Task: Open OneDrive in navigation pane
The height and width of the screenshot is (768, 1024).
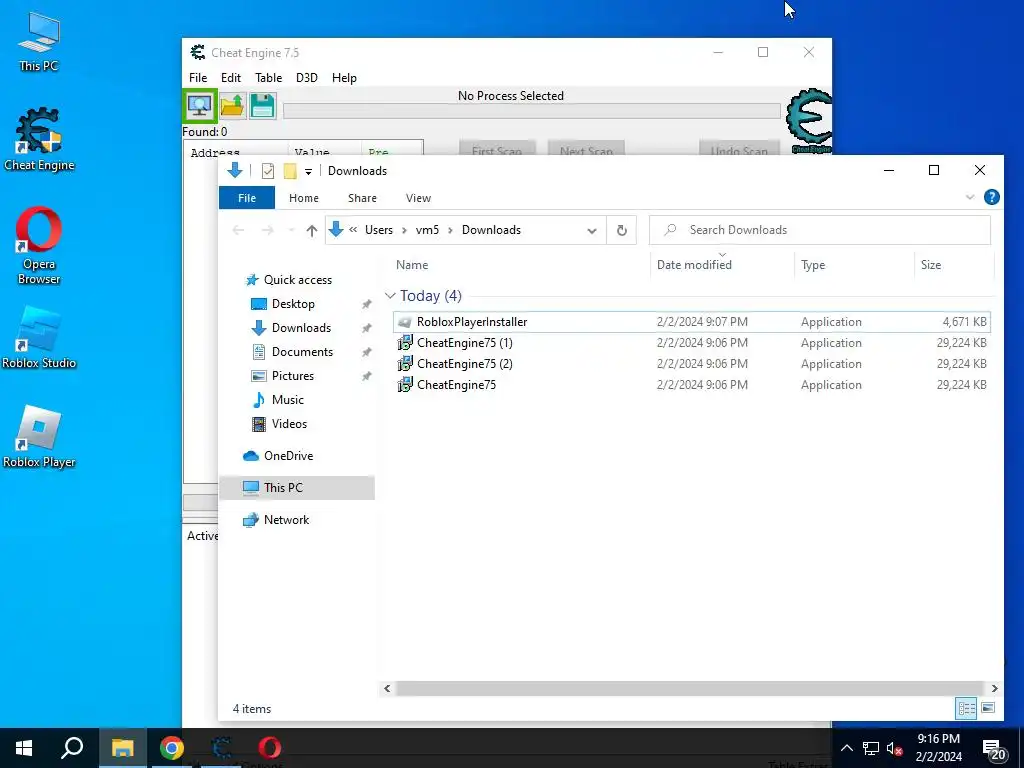Action: (288, 456)
